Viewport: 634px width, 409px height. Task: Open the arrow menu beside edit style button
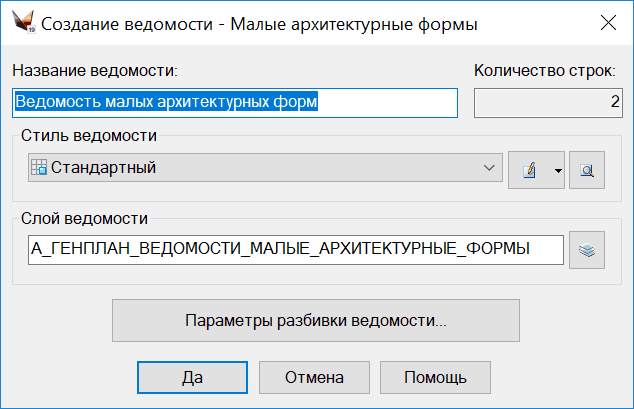coord(558,169)
